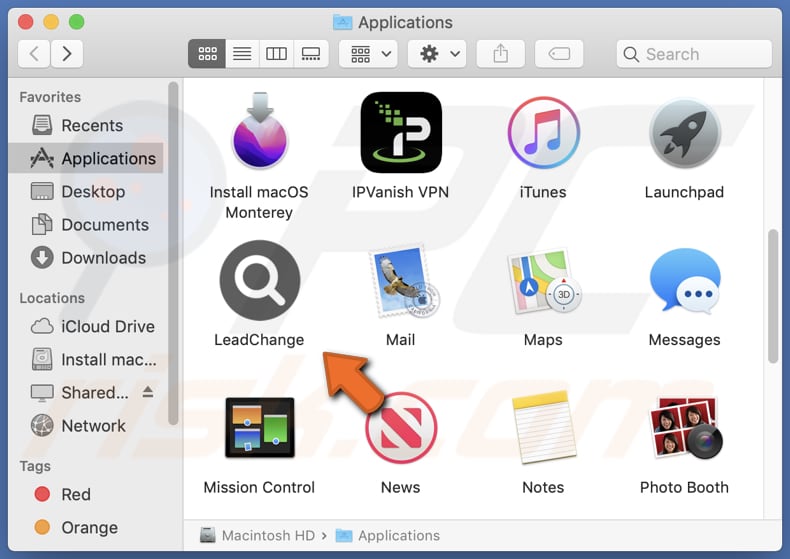
Task: Open Downloads in the sidebar
Action: 86,258
